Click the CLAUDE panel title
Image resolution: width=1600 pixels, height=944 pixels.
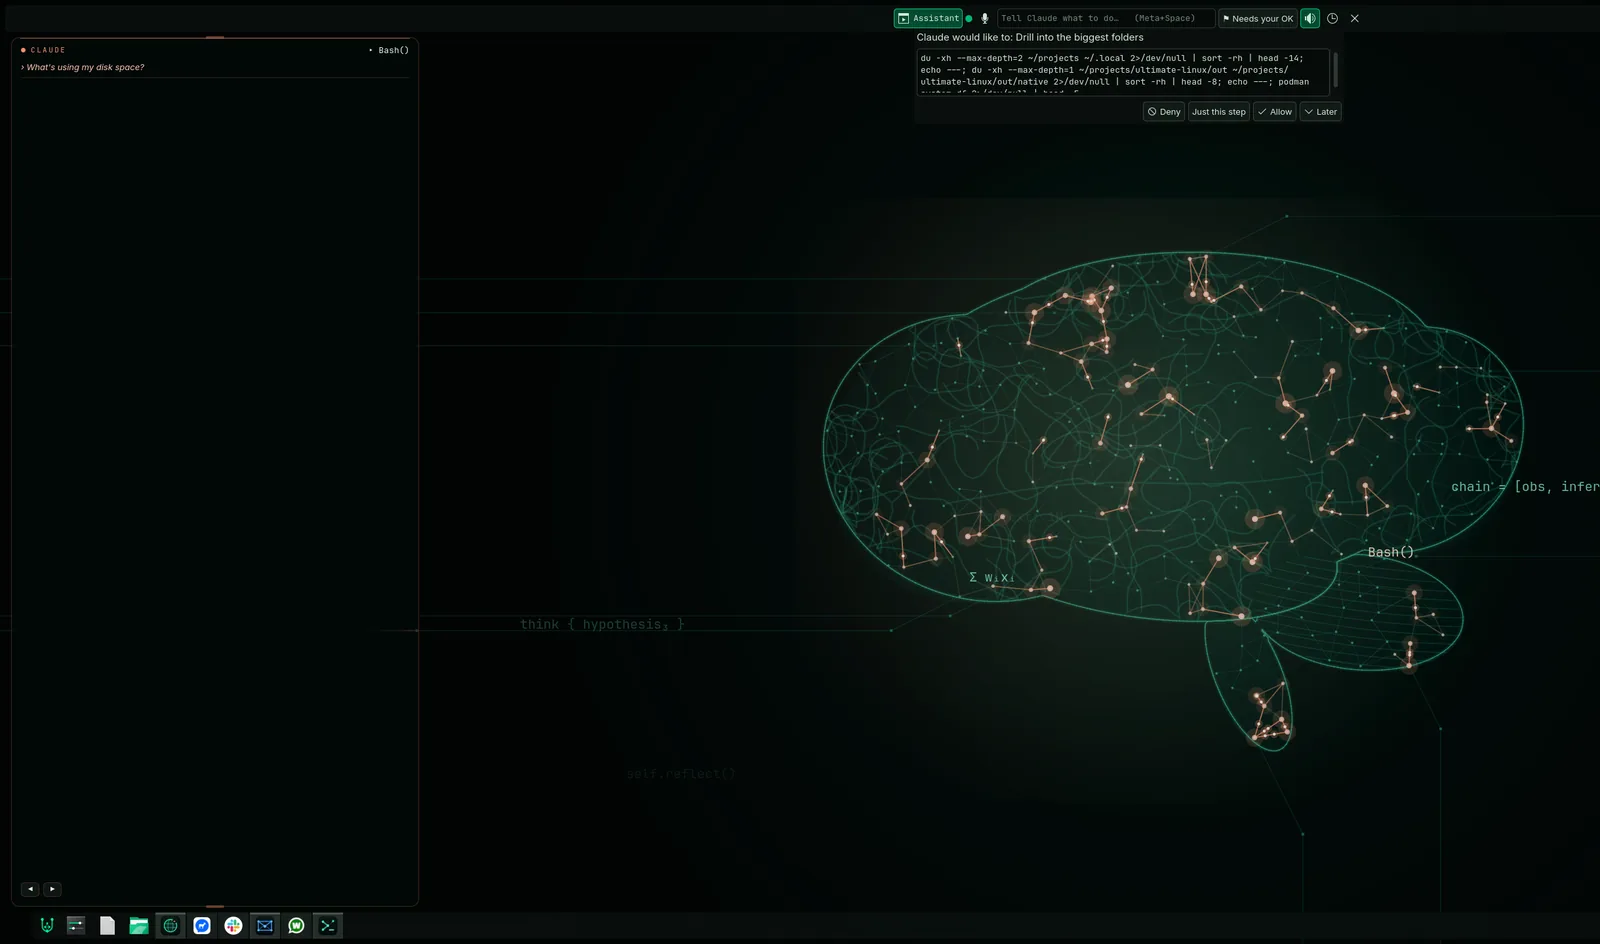pos(47,50)
